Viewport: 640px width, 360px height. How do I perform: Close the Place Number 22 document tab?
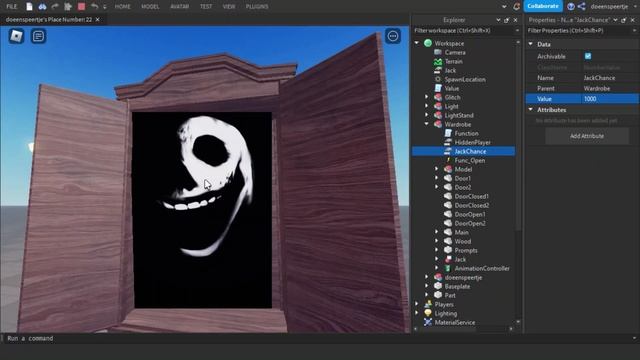(x=98, y=20)
